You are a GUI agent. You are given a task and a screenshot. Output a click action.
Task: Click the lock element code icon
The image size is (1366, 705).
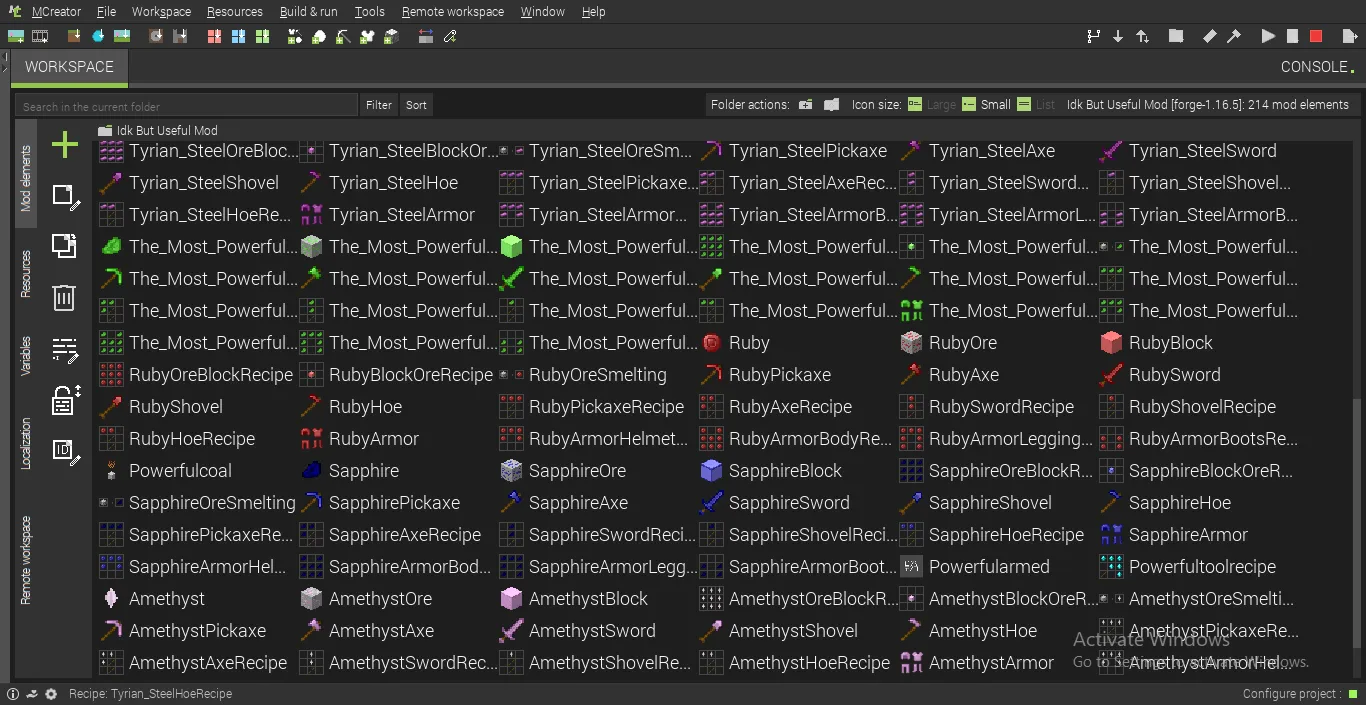(x=65, y=400)
